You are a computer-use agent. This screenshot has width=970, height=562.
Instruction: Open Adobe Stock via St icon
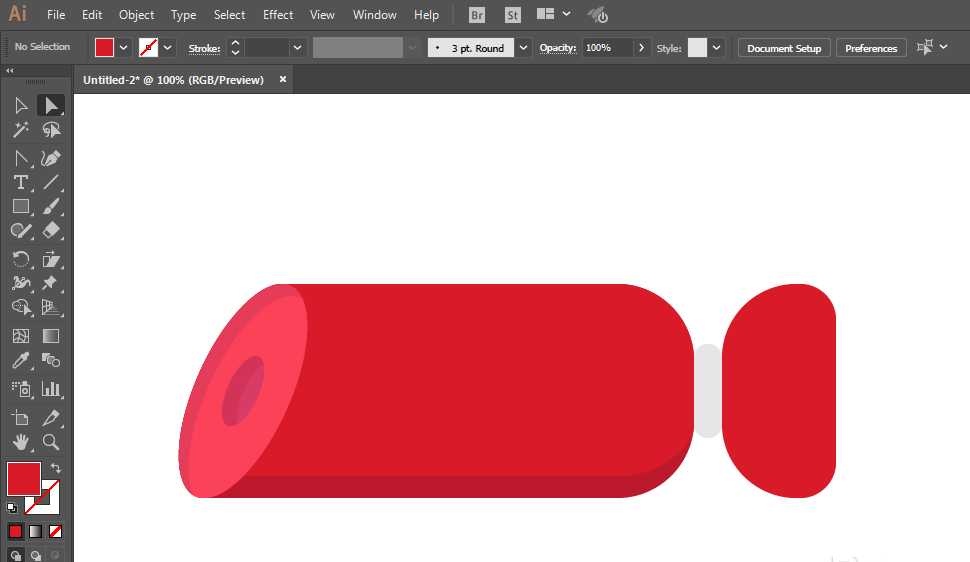512,15
